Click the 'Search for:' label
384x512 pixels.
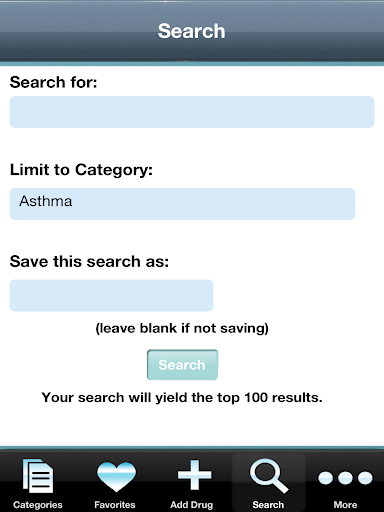(53, 82)
